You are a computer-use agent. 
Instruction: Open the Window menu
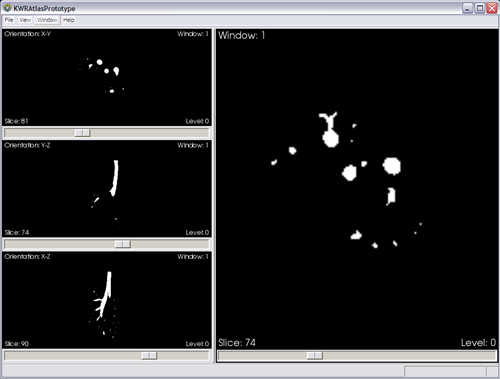[x=47, y=20]
